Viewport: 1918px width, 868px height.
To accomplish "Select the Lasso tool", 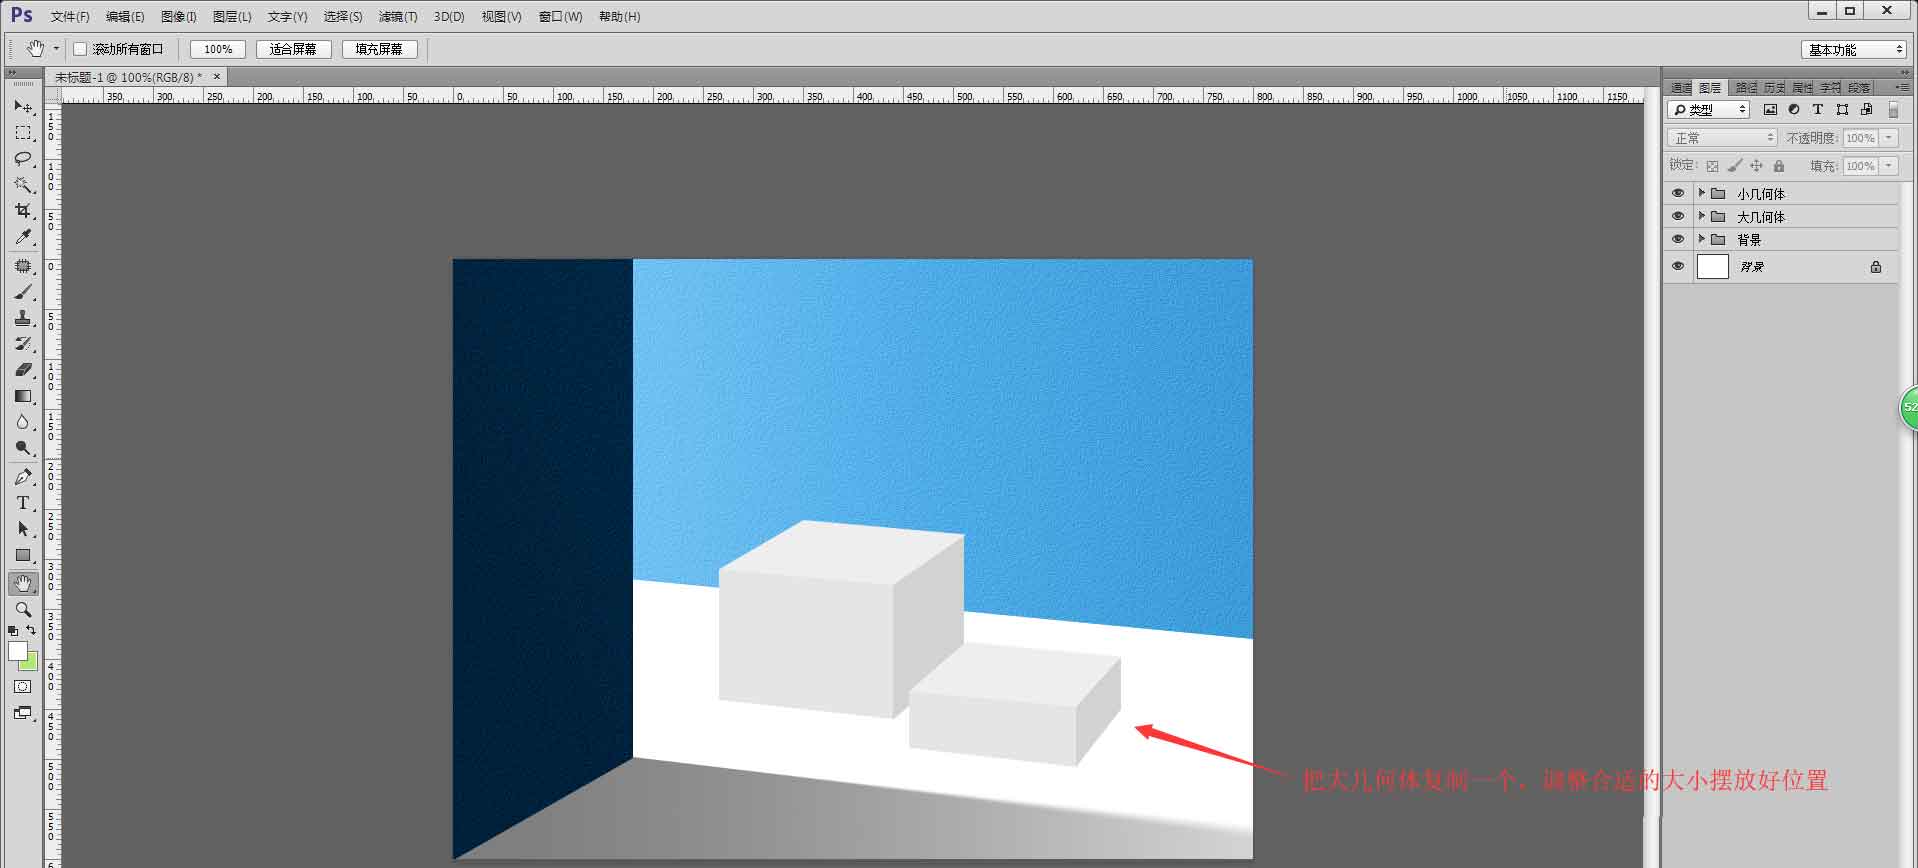I will 23,159.
